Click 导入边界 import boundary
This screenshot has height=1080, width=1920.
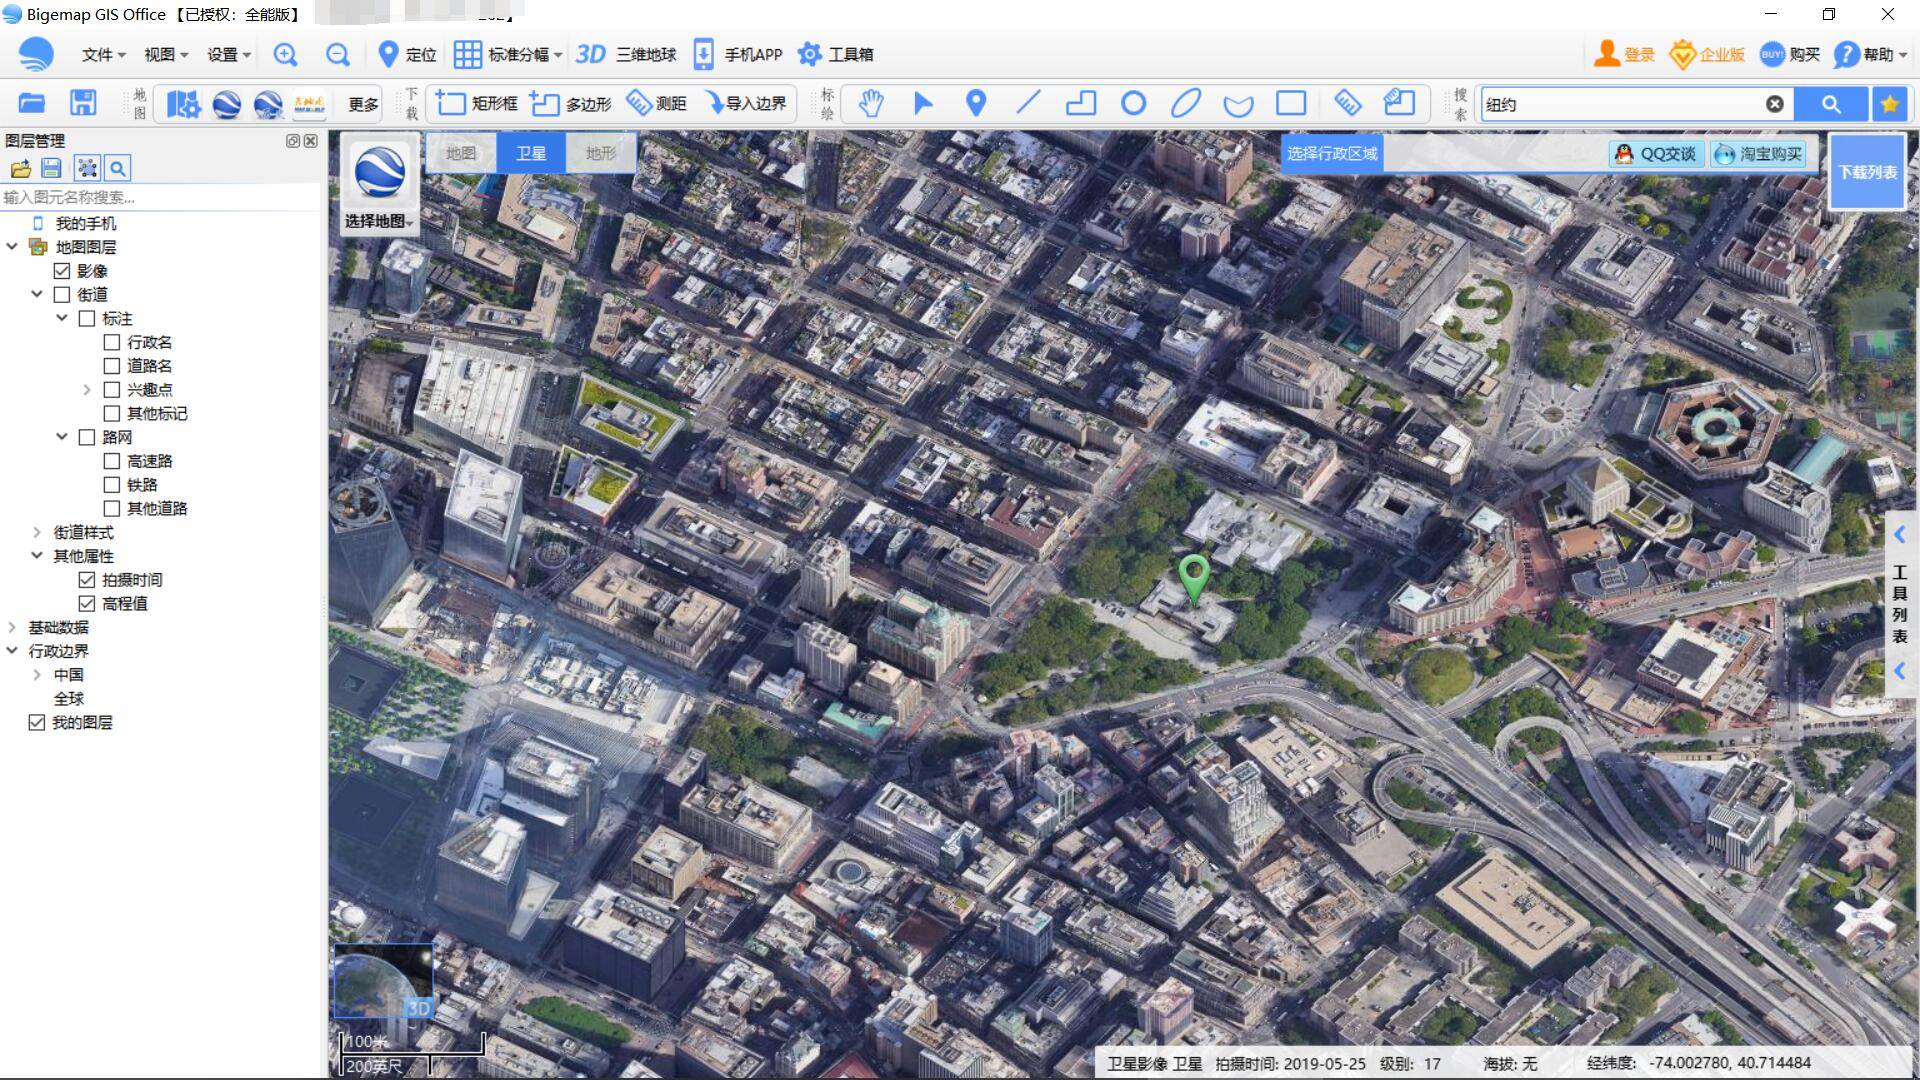745,103
